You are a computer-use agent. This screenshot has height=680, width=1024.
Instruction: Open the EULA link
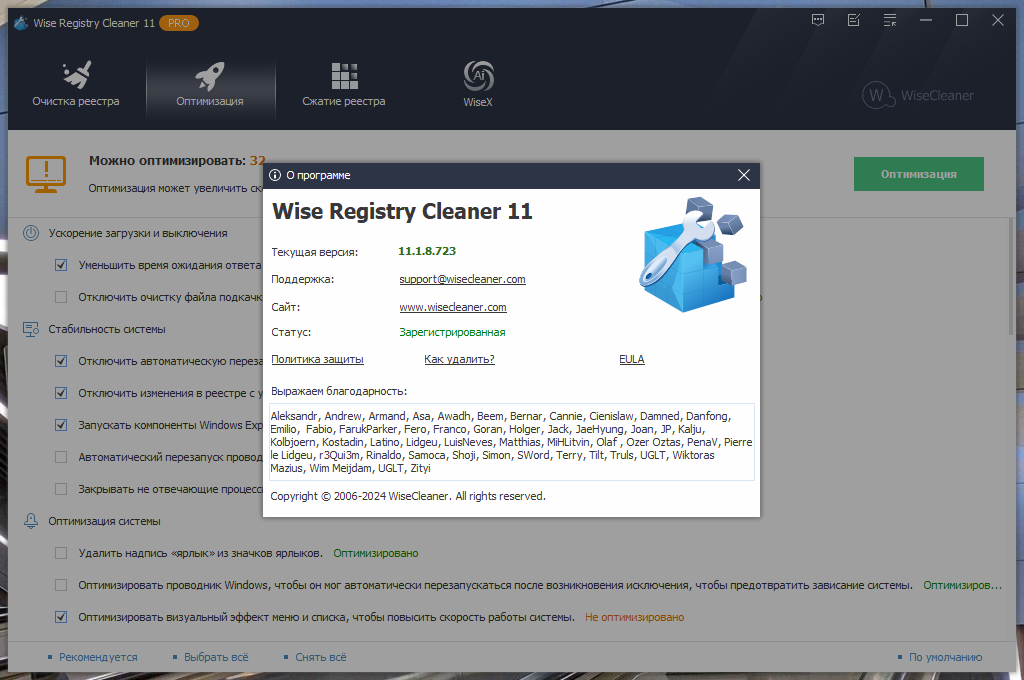[632, 359]
